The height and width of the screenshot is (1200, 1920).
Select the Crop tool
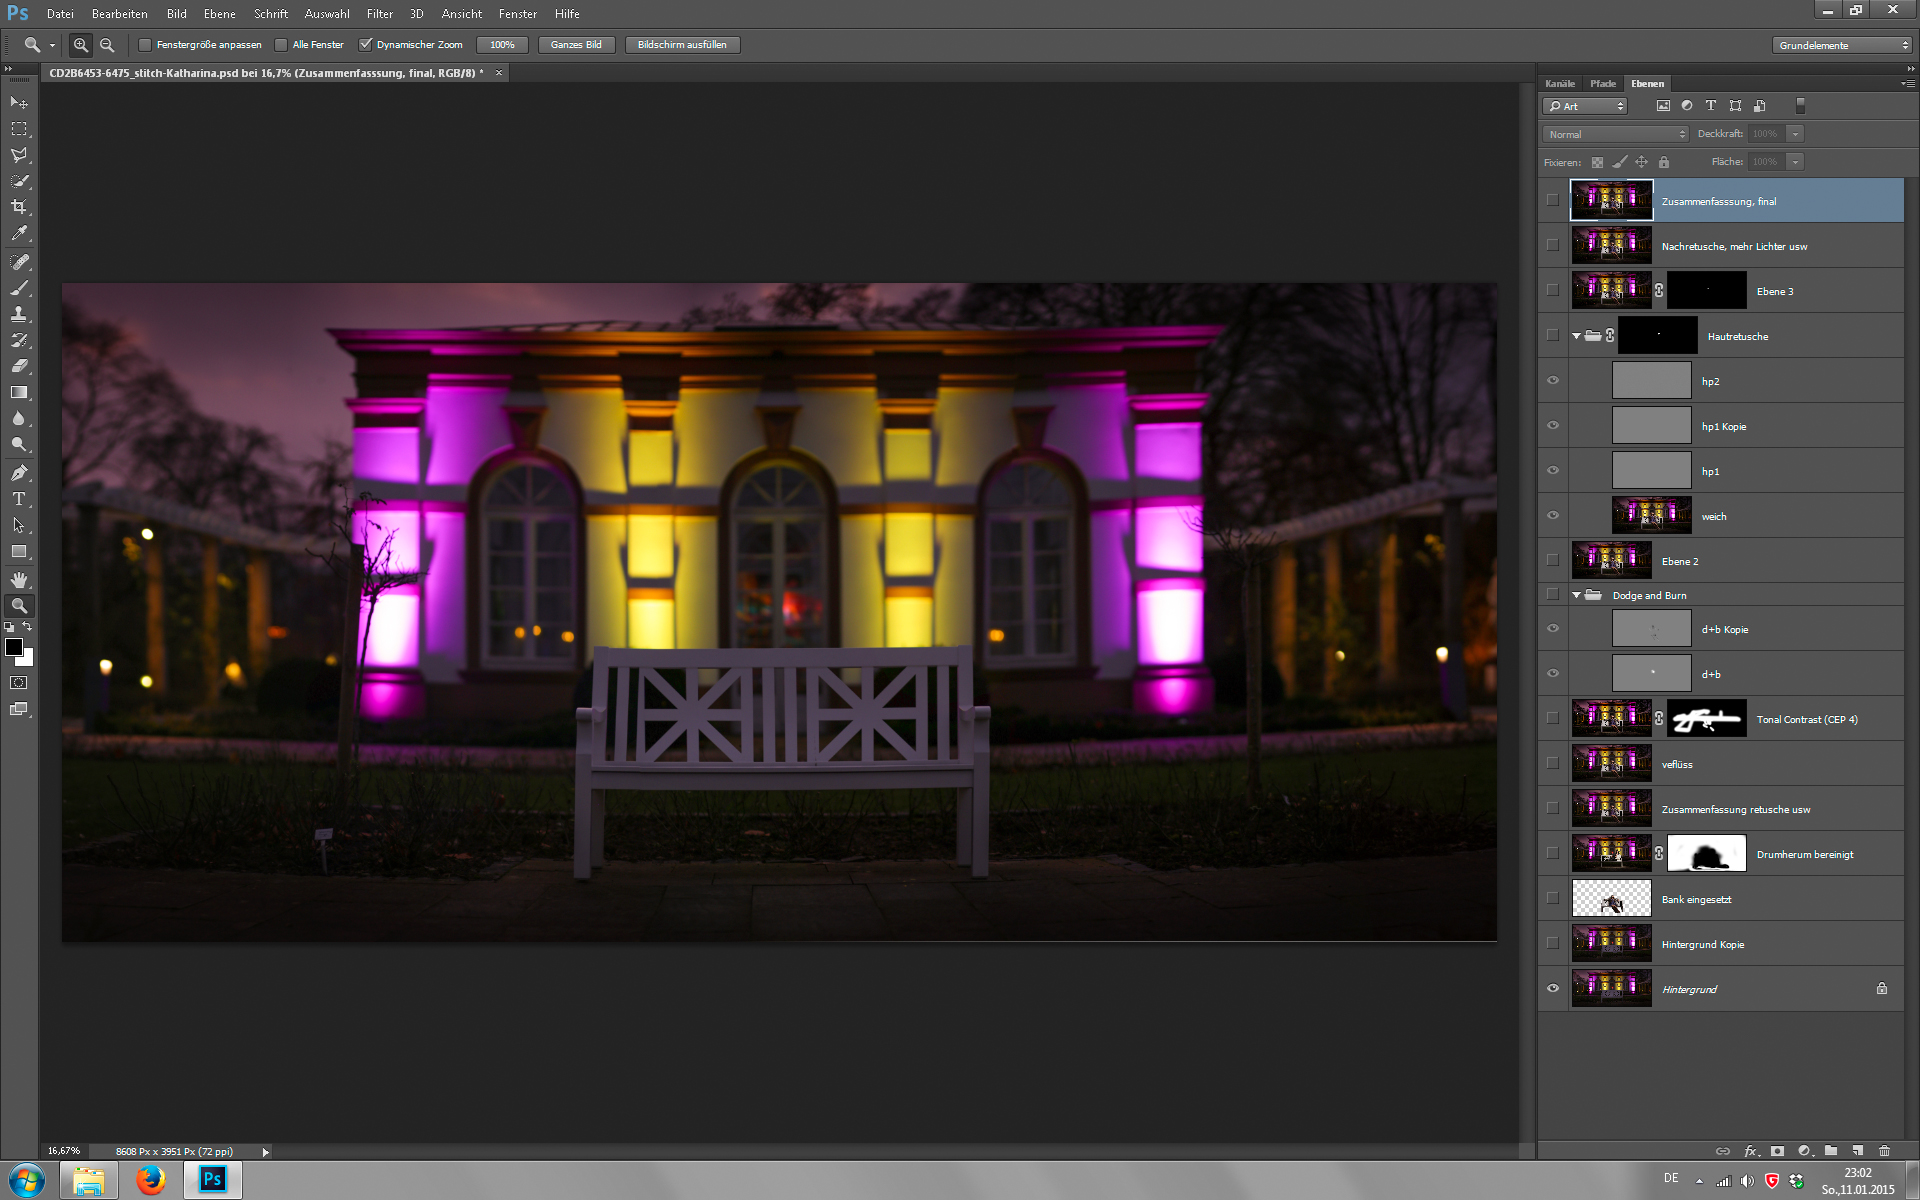pos(19,207)
